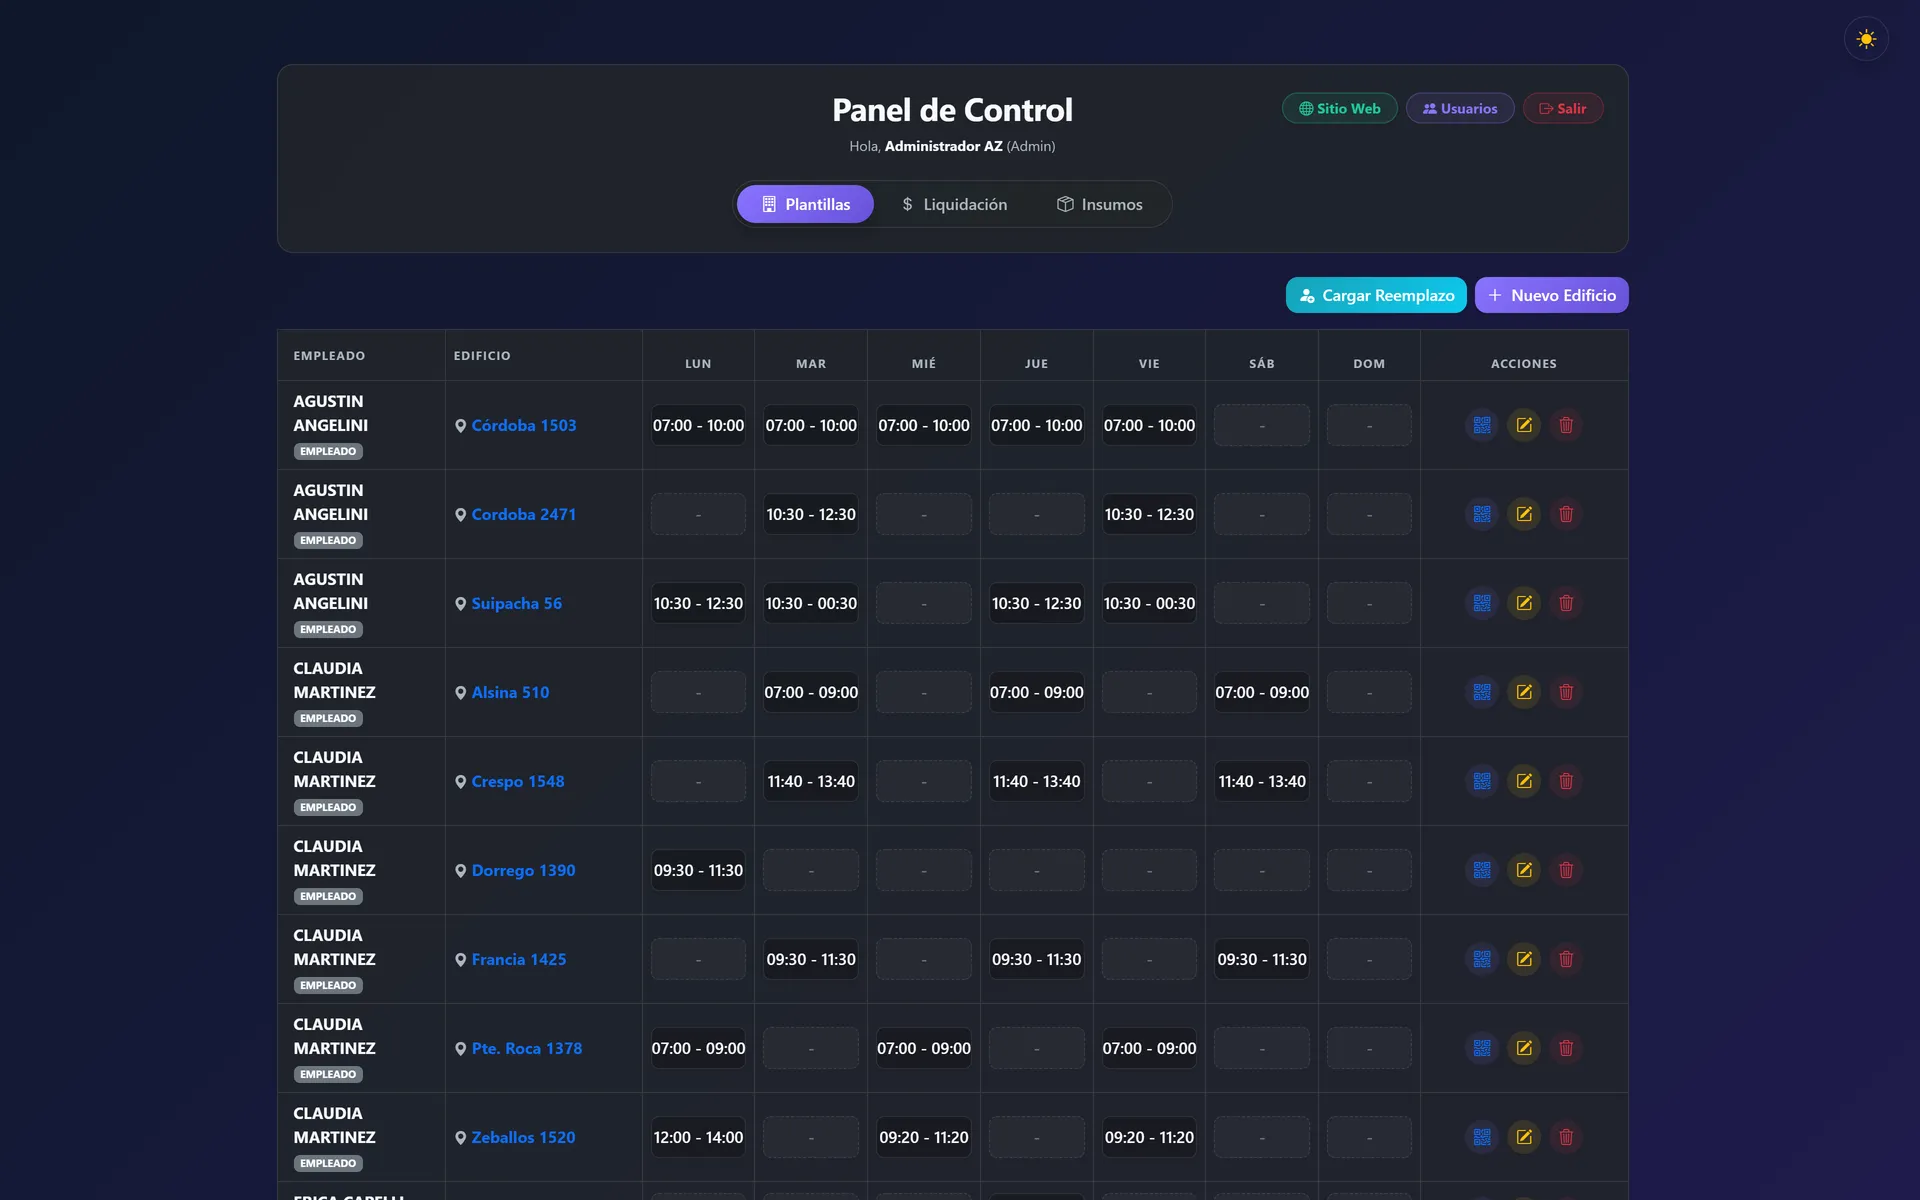Select Thursday 11:40 - 13:40 for Crespo 1548

tap(1036, 781)
